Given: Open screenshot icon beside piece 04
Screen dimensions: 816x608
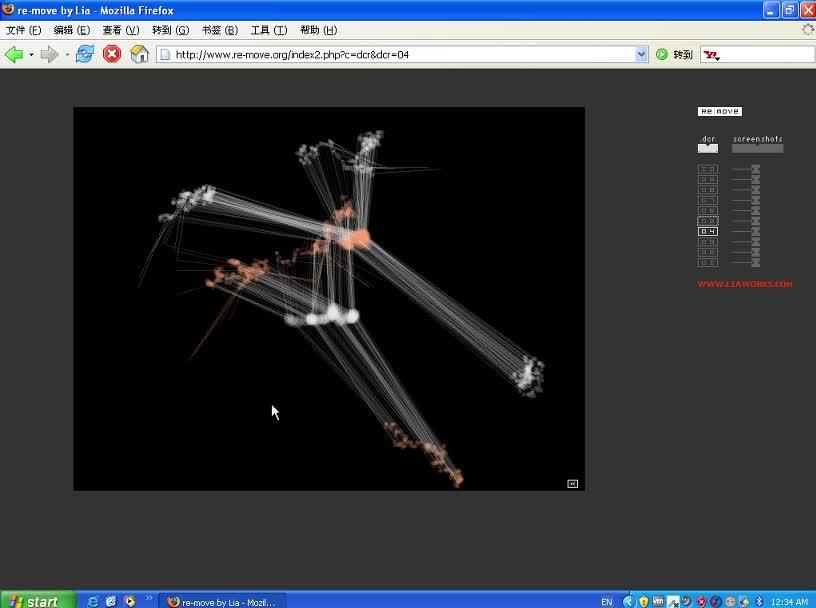Looking at the screenshot, I should (x=756, y=232).
